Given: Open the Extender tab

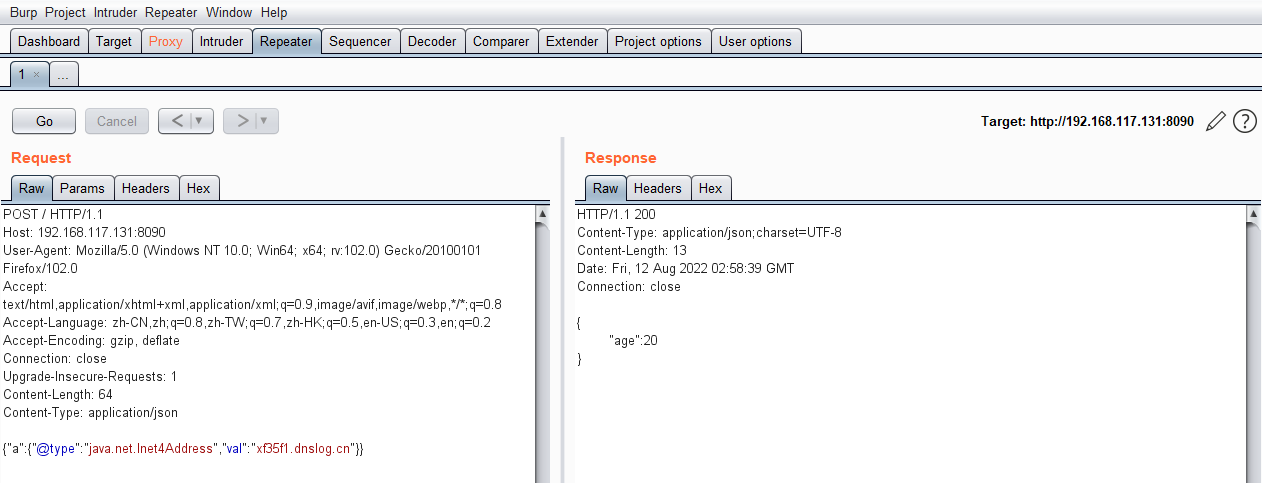Looking at the screenshot, I should point(572,41).
